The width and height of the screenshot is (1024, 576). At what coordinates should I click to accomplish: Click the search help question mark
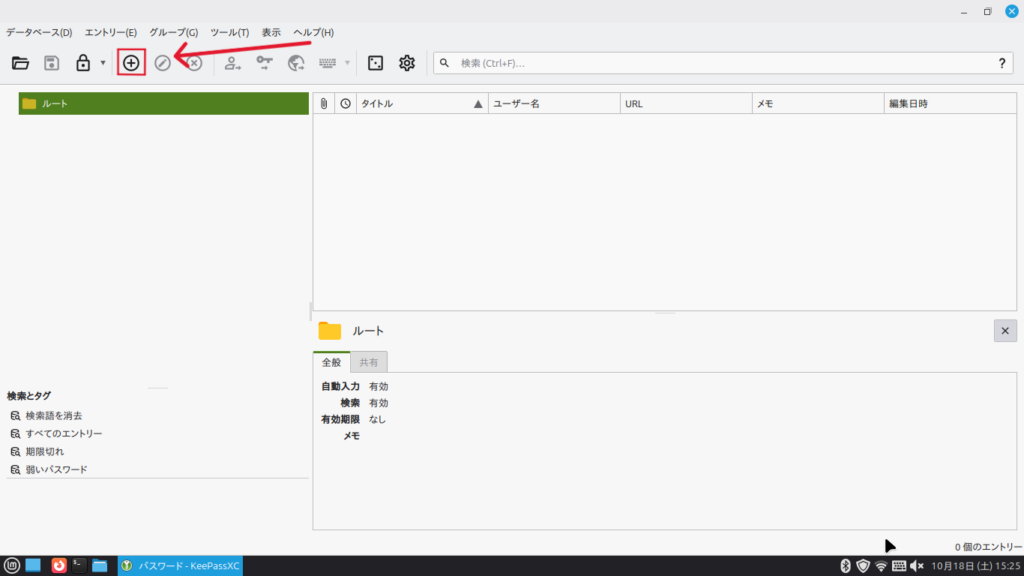pyautogui.click(x=1002, y=63)
